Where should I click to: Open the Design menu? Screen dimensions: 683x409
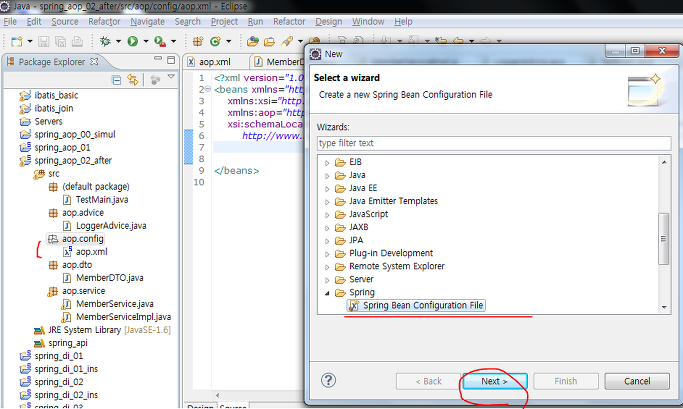(x=328, y=21)
